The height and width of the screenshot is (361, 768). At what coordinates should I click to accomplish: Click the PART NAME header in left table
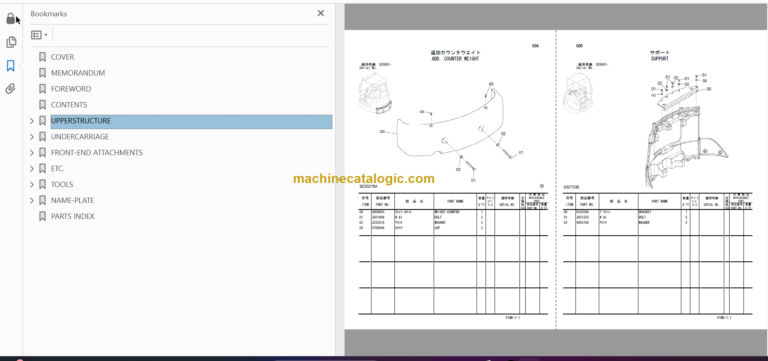click(x=455, y=201)
